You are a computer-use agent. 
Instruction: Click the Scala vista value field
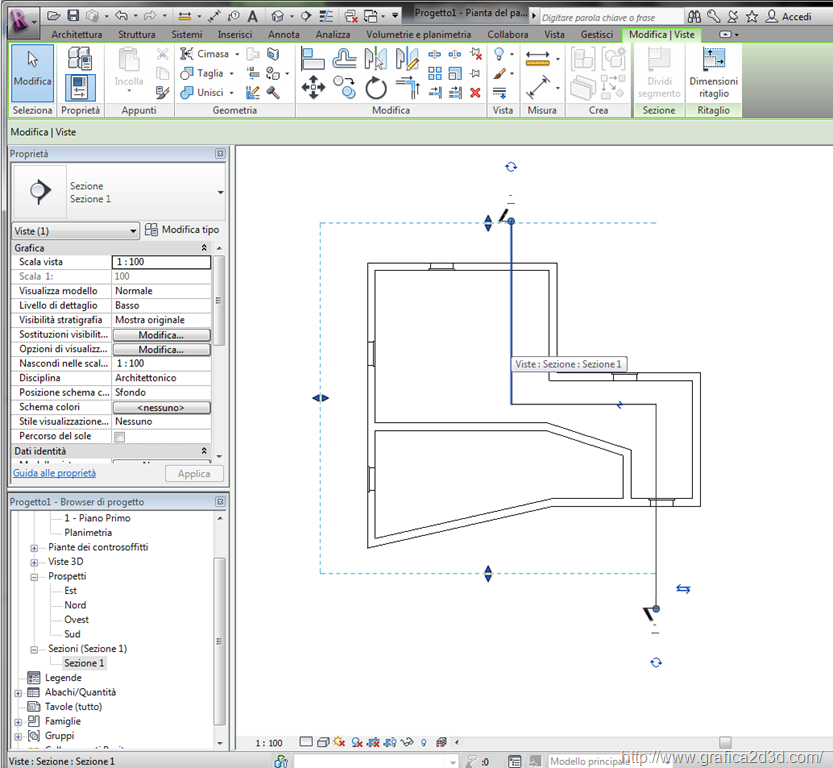point(161,262)
